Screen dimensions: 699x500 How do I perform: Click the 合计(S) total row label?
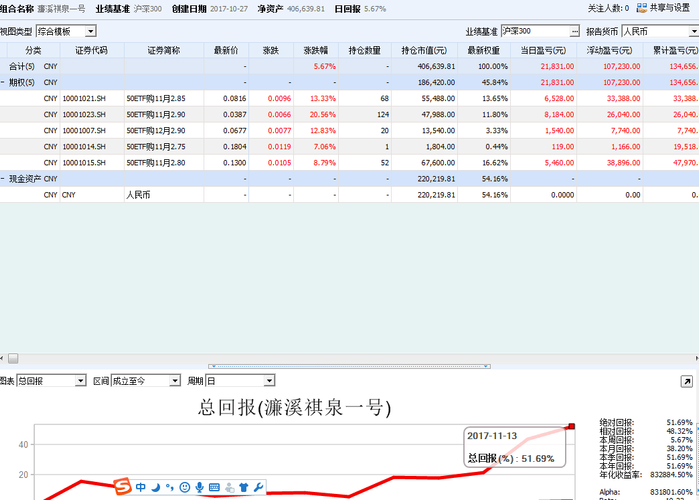coord(22,66)
